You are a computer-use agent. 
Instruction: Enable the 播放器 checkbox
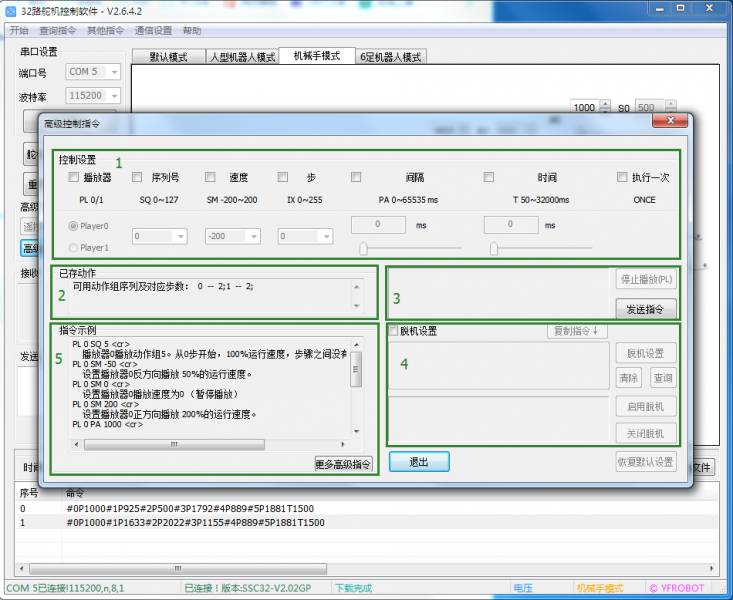[x=73, y=178]
